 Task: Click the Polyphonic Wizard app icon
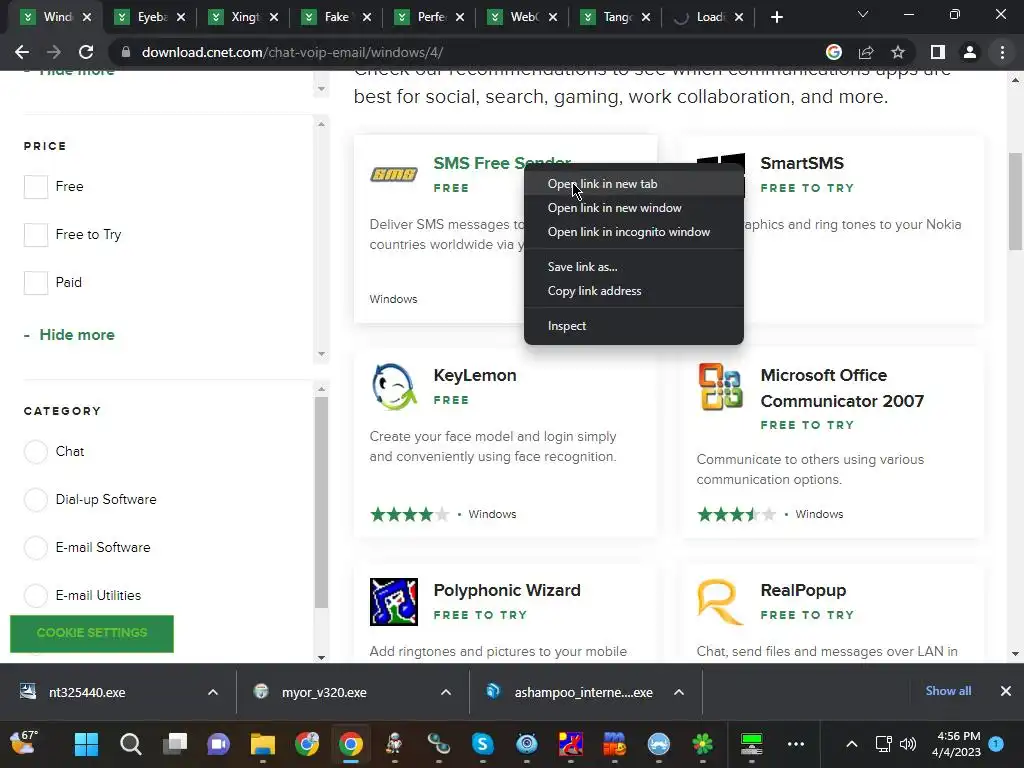[x=394, y=601]
